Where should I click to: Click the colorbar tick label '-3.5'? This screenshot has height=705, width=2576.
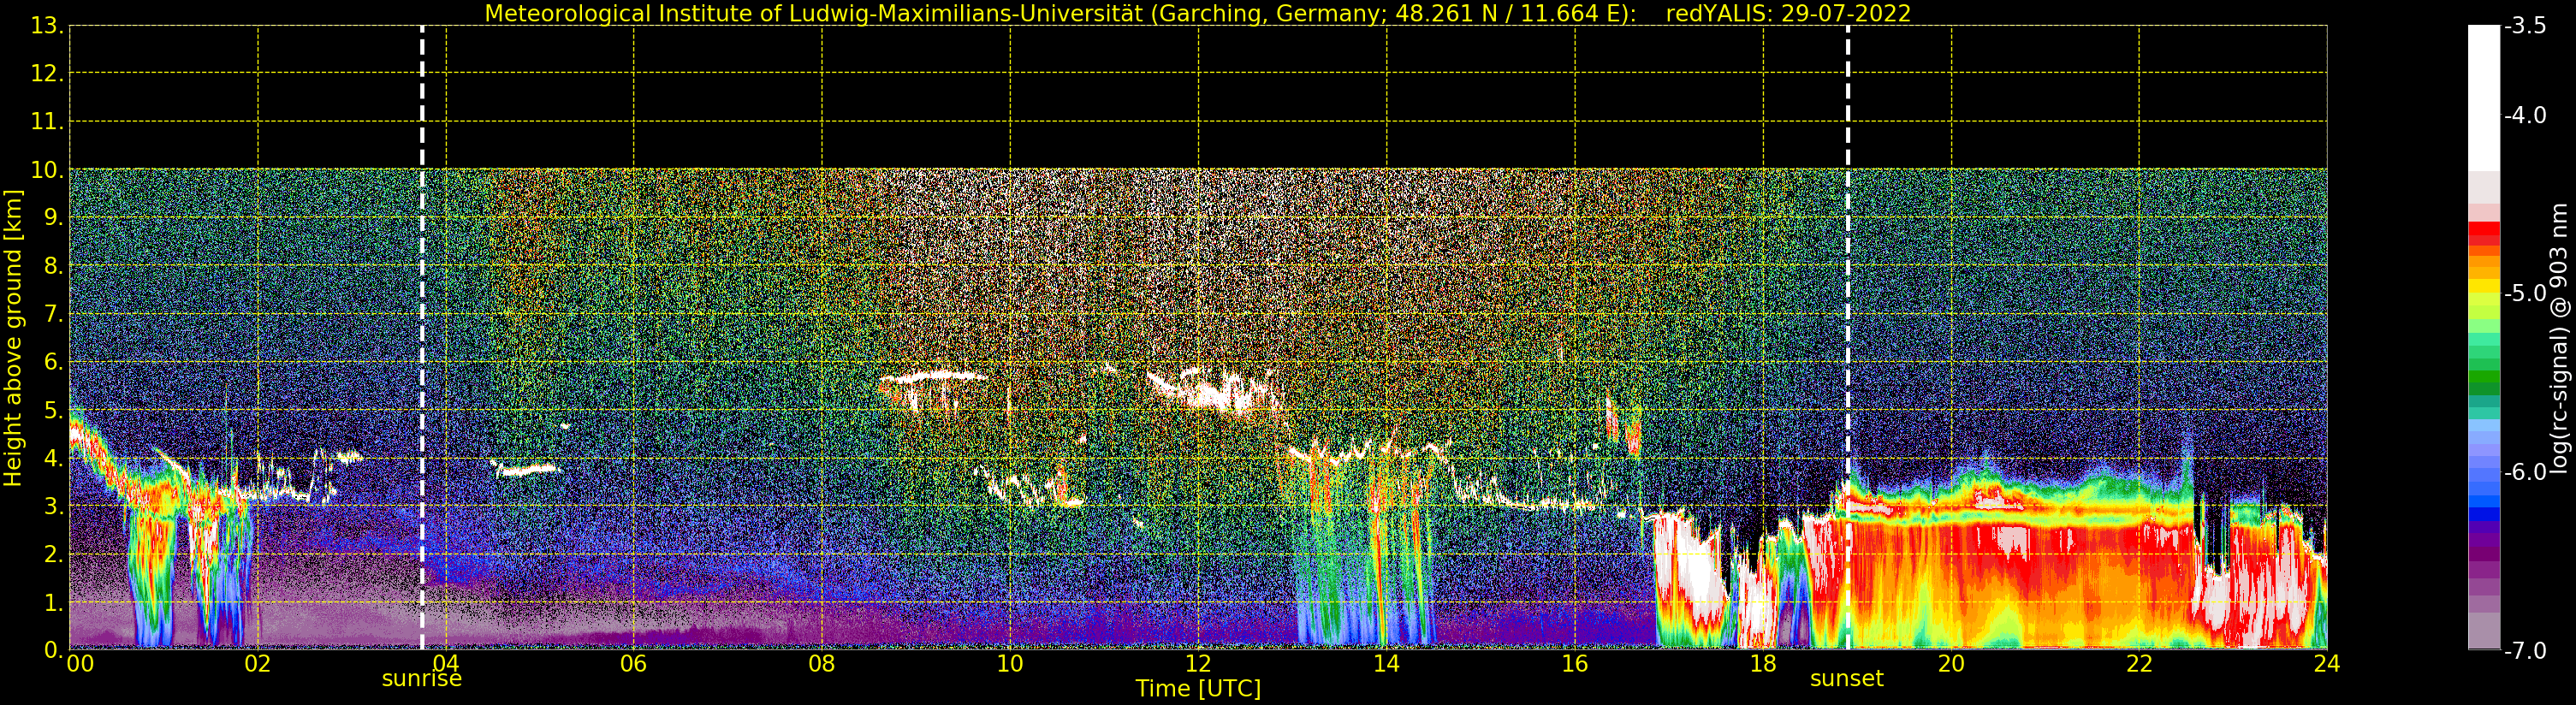point(2526,26)
